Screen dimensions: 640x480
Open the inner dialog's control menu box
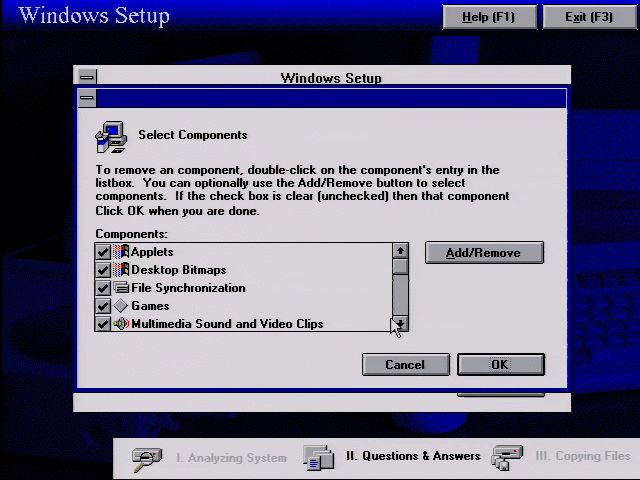pos(87,98)
